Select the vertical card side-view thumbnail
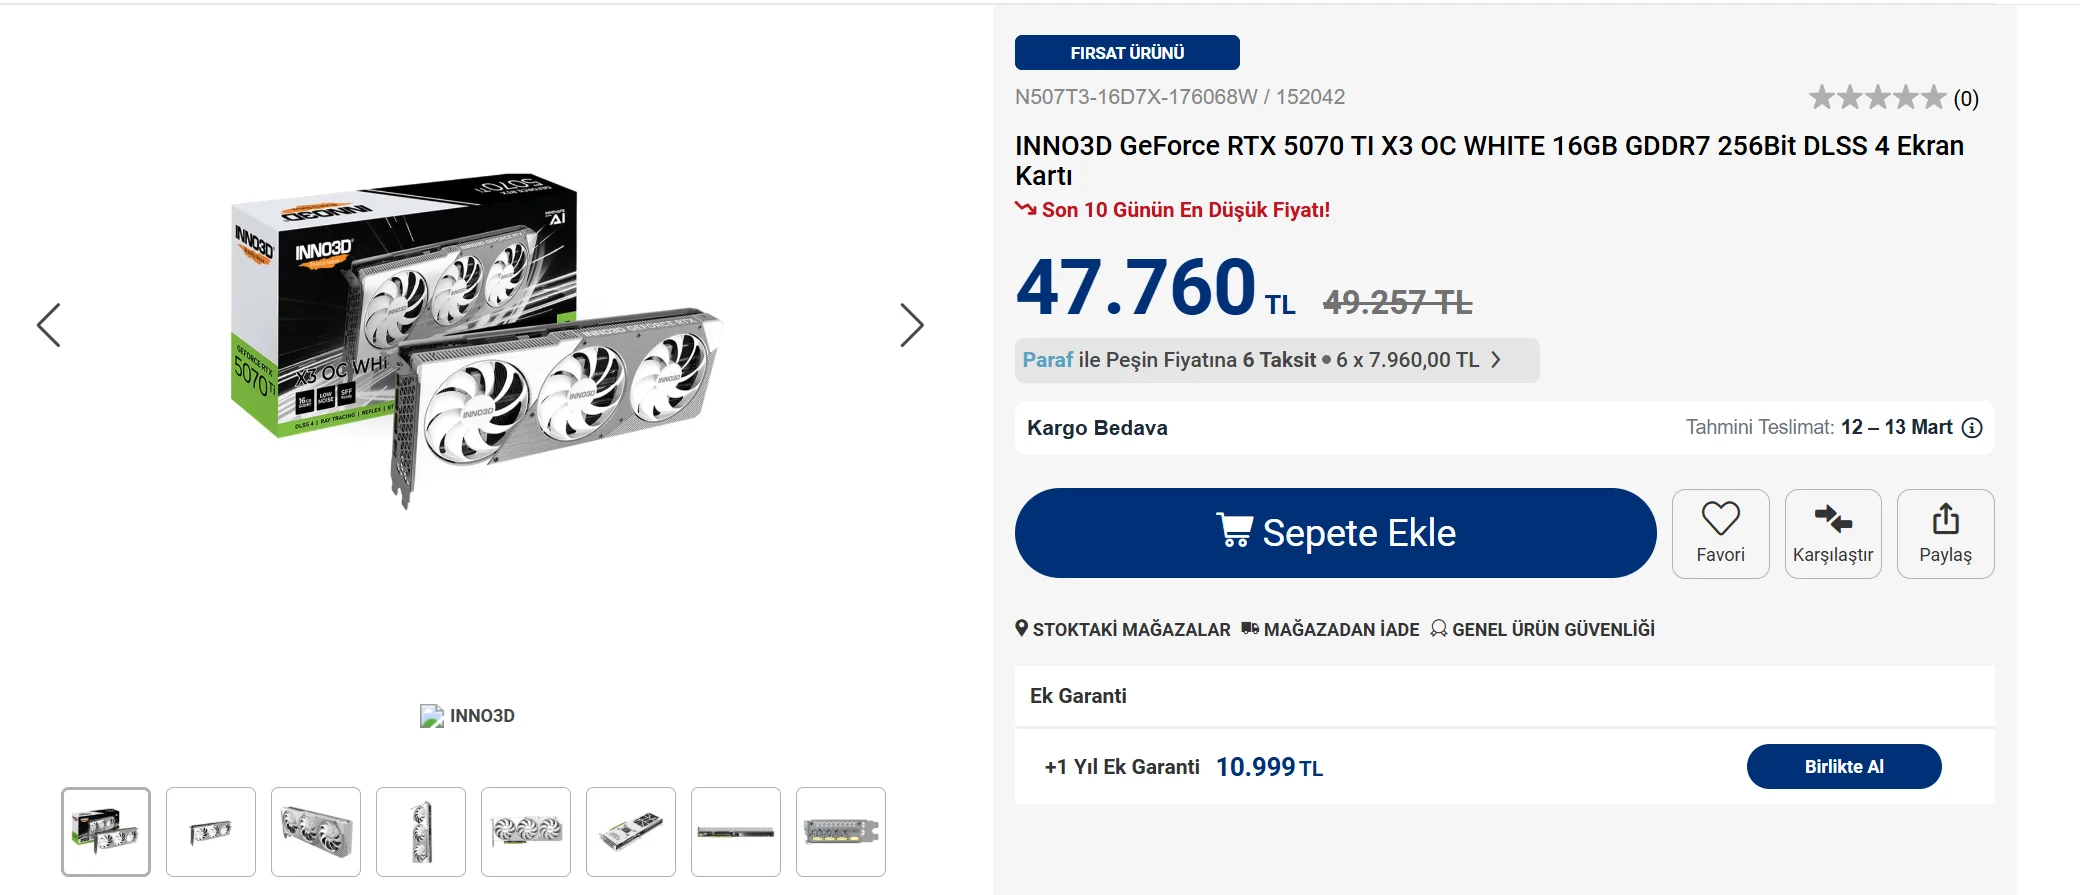The image size is (2080, 895). (421, 832)
